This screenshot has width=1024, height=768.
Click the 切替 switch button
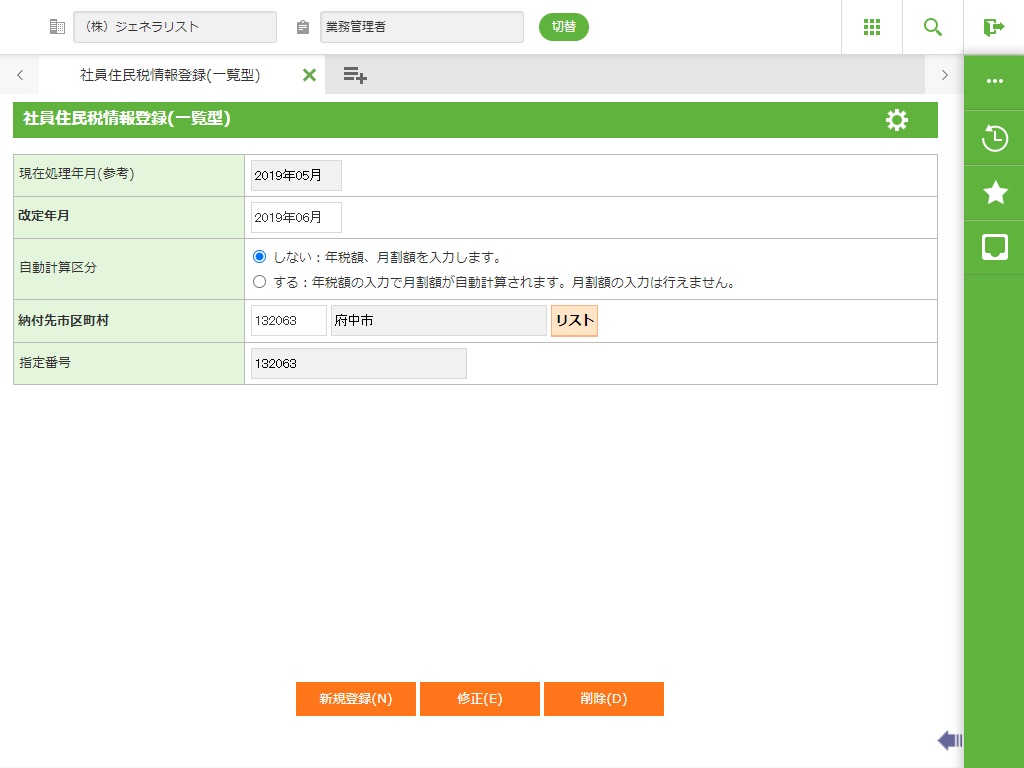[x=563, y=27]
